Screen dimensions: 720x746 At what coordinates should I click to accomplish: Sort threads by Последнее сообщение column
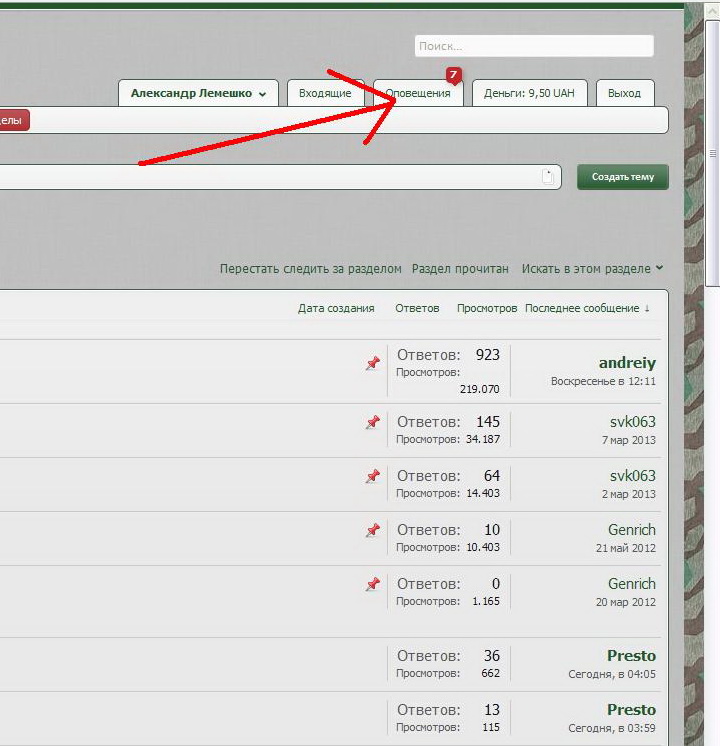coord(587,308)
